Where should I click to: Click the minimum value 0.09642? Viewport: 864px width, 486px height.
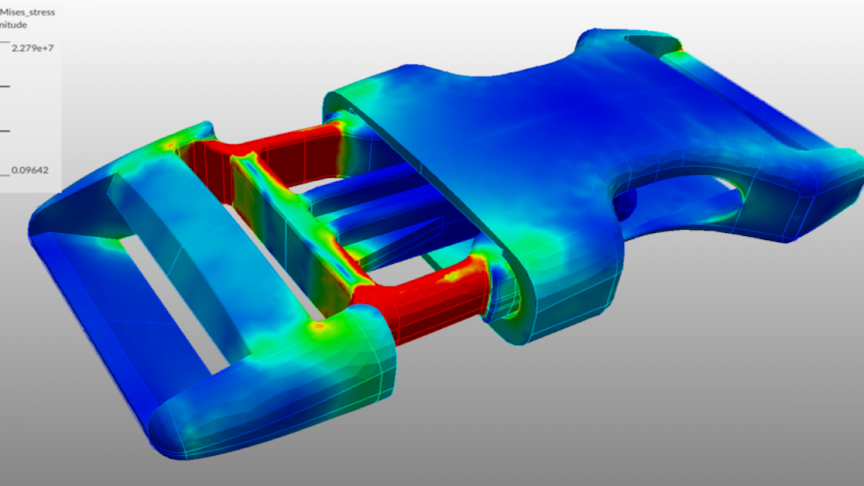[x=31, y=171]
